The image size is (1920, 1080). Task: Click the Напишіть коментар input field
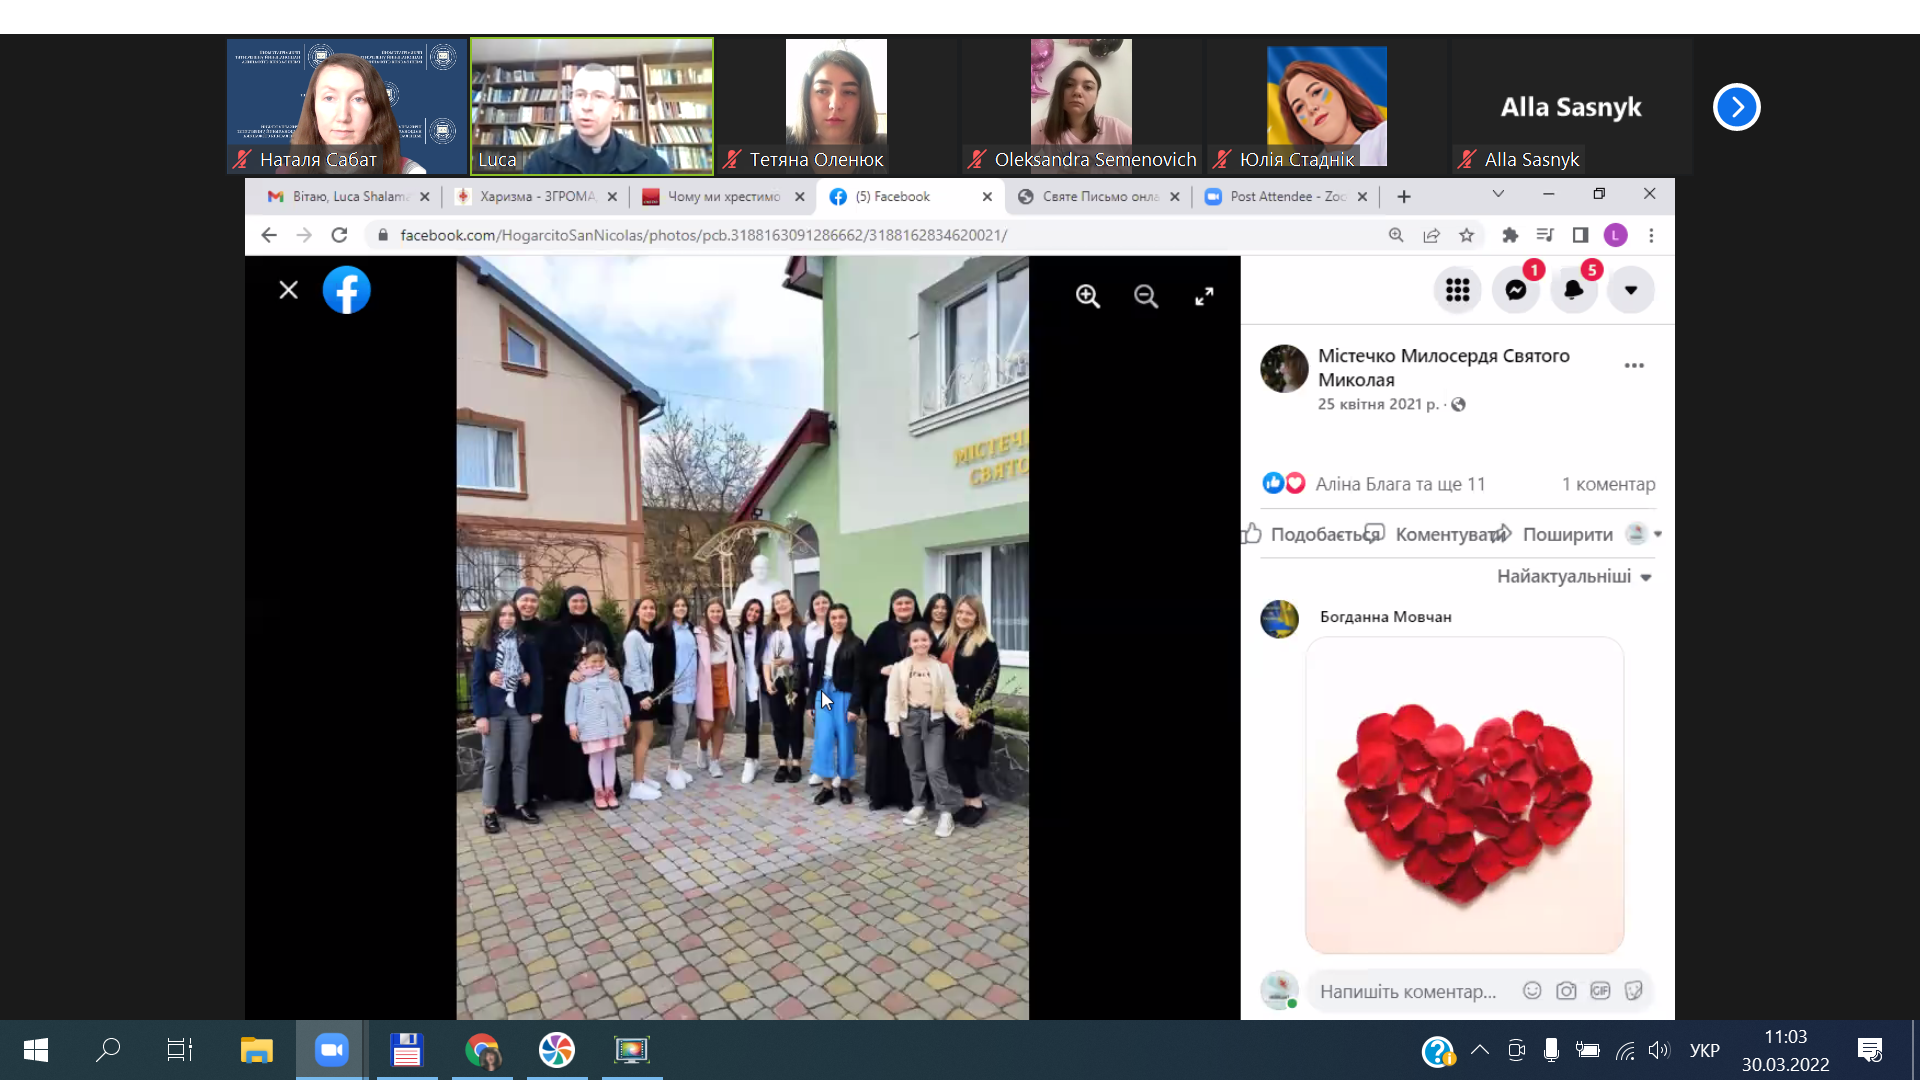(1407, 991)
